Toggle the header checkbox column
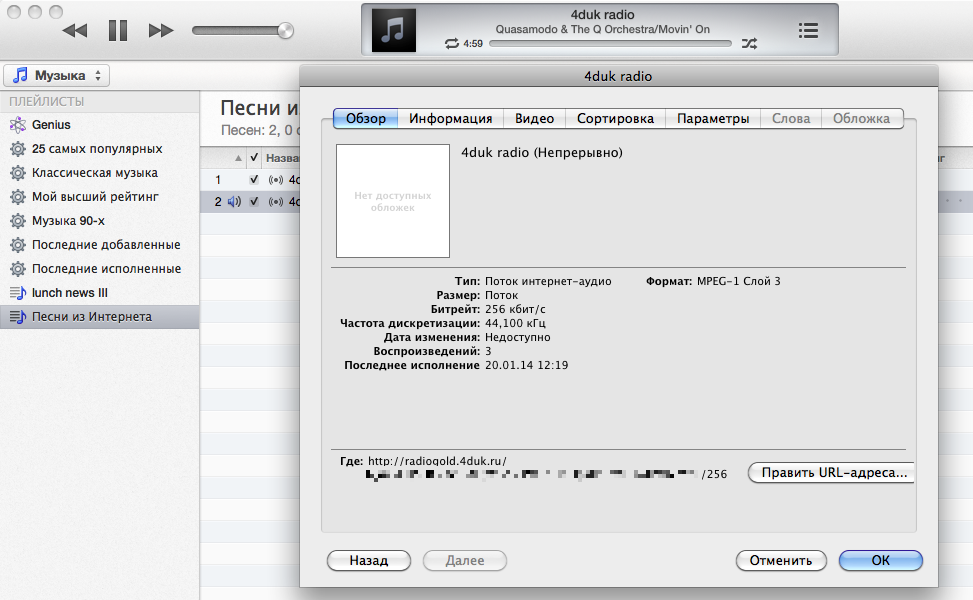973x600 pixels. coord(254,158)
